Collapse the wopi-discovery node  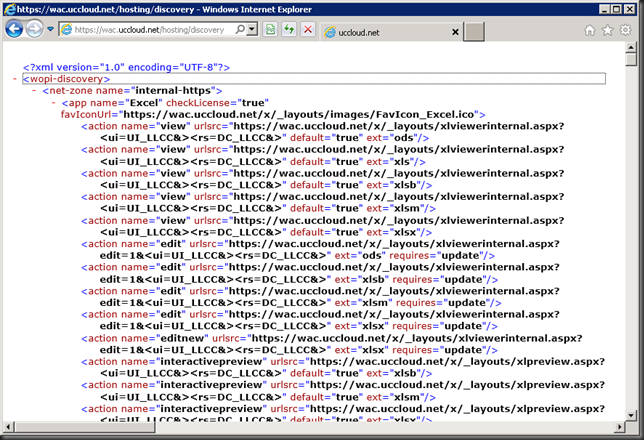(15, 79)
